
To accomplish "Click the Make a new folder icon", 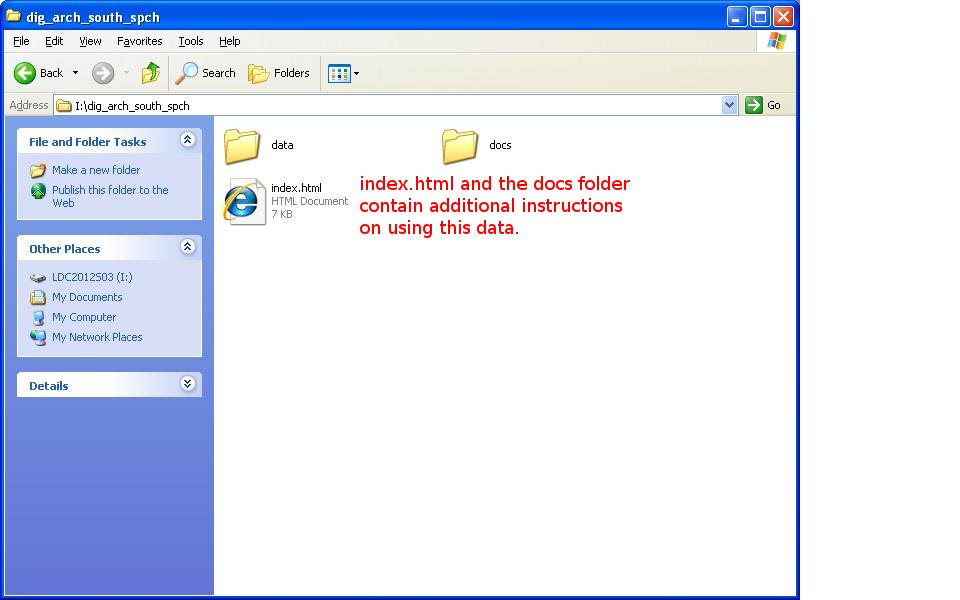I will [38, 170].
